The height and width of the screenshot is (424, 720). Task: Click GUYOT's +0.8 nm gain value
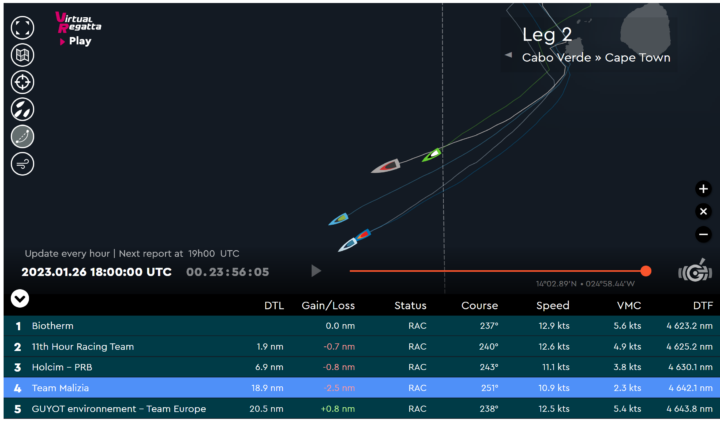tap(338, 408)
